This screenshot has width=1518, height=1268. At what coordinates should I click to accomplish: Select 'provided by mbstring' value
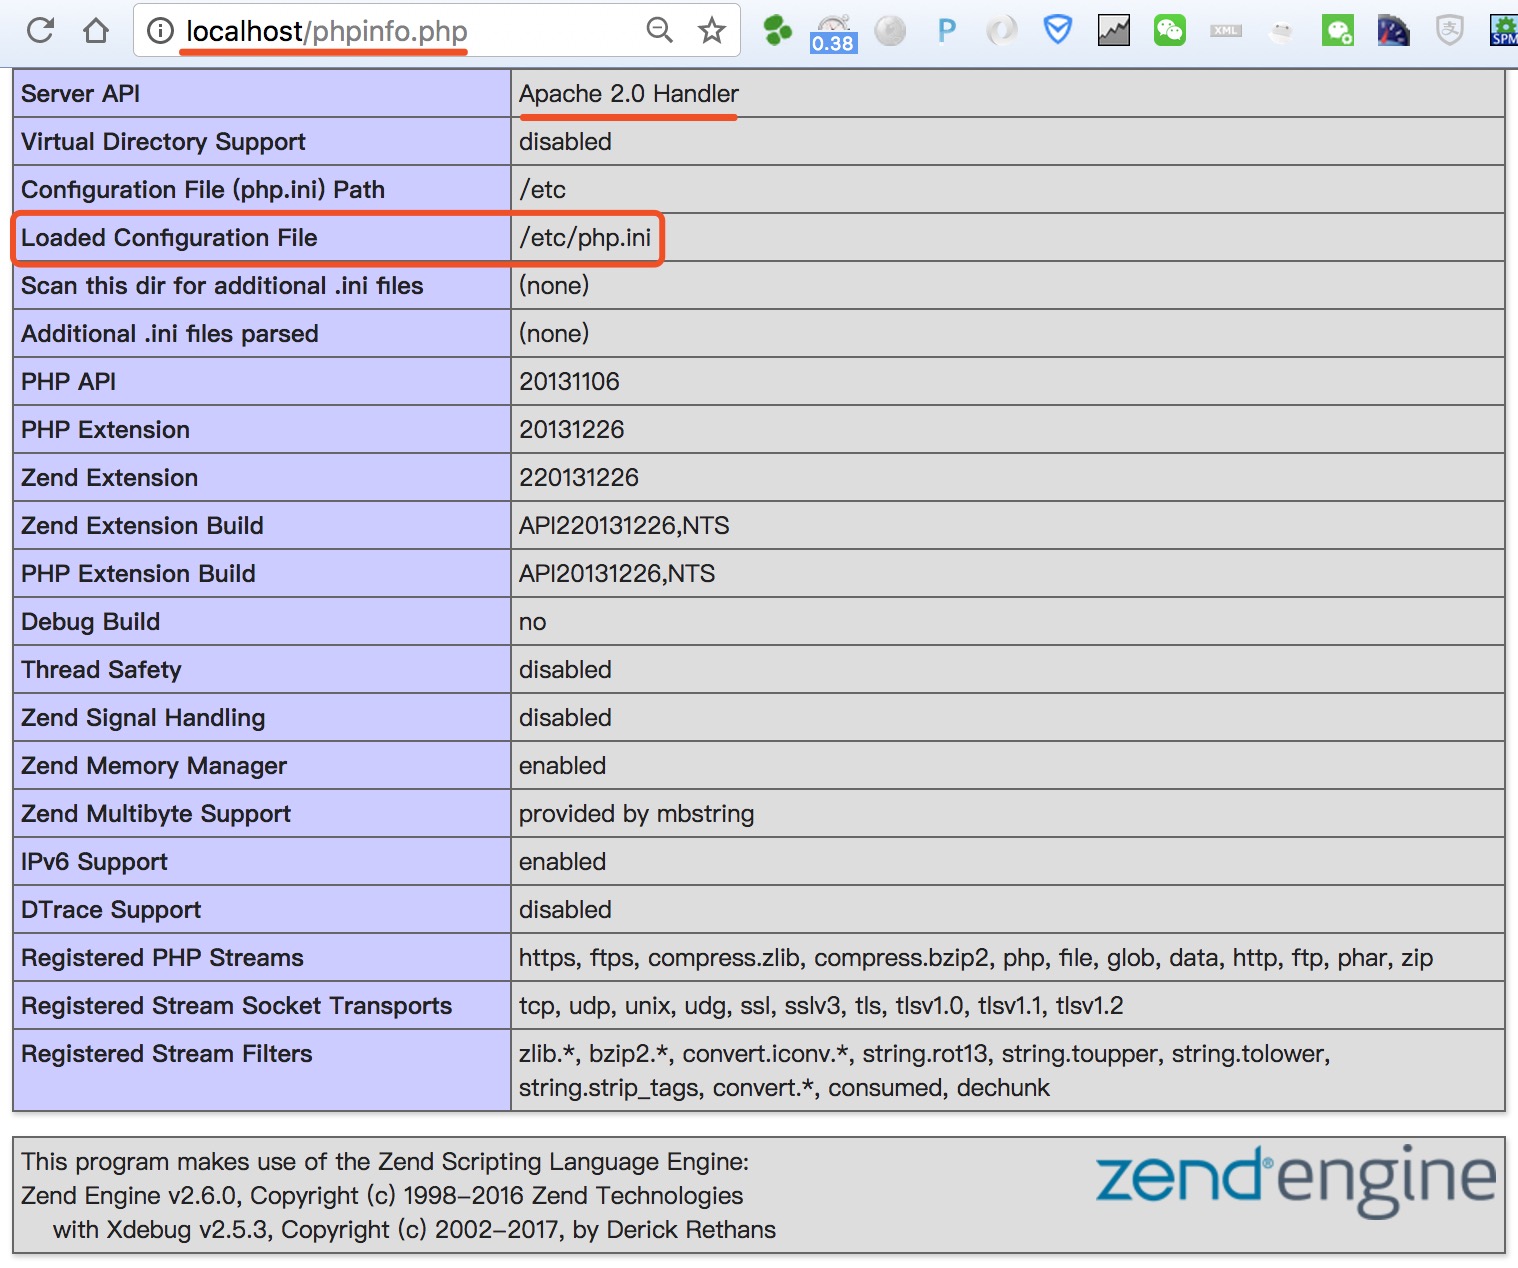click(x=636, y=814)
